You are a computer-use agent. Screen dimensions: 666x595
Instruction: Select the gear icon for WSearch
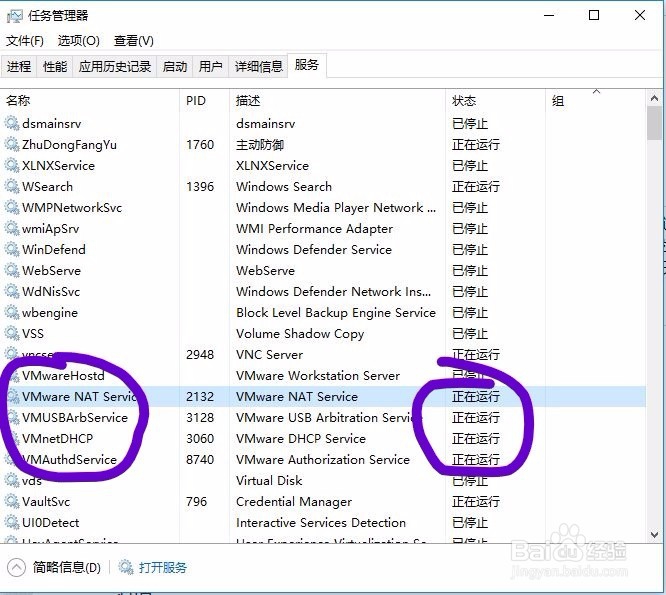pyautogui.click(x=12, y=186)
